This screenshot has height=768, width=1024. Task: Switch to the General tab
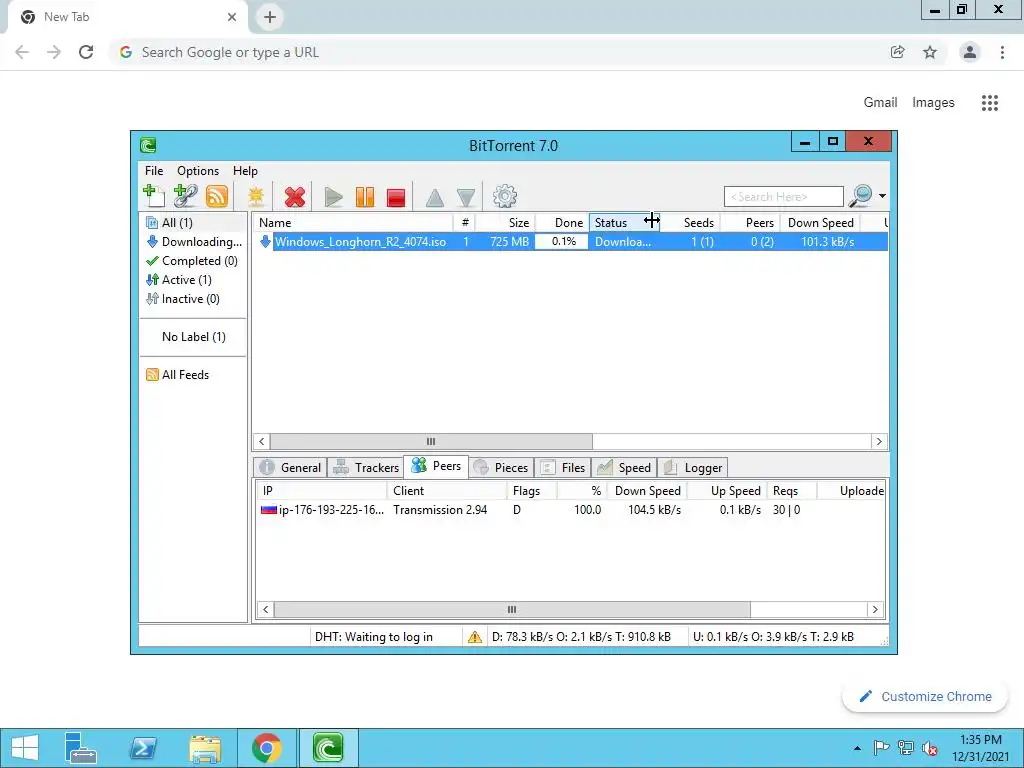[x=291, y=468]
